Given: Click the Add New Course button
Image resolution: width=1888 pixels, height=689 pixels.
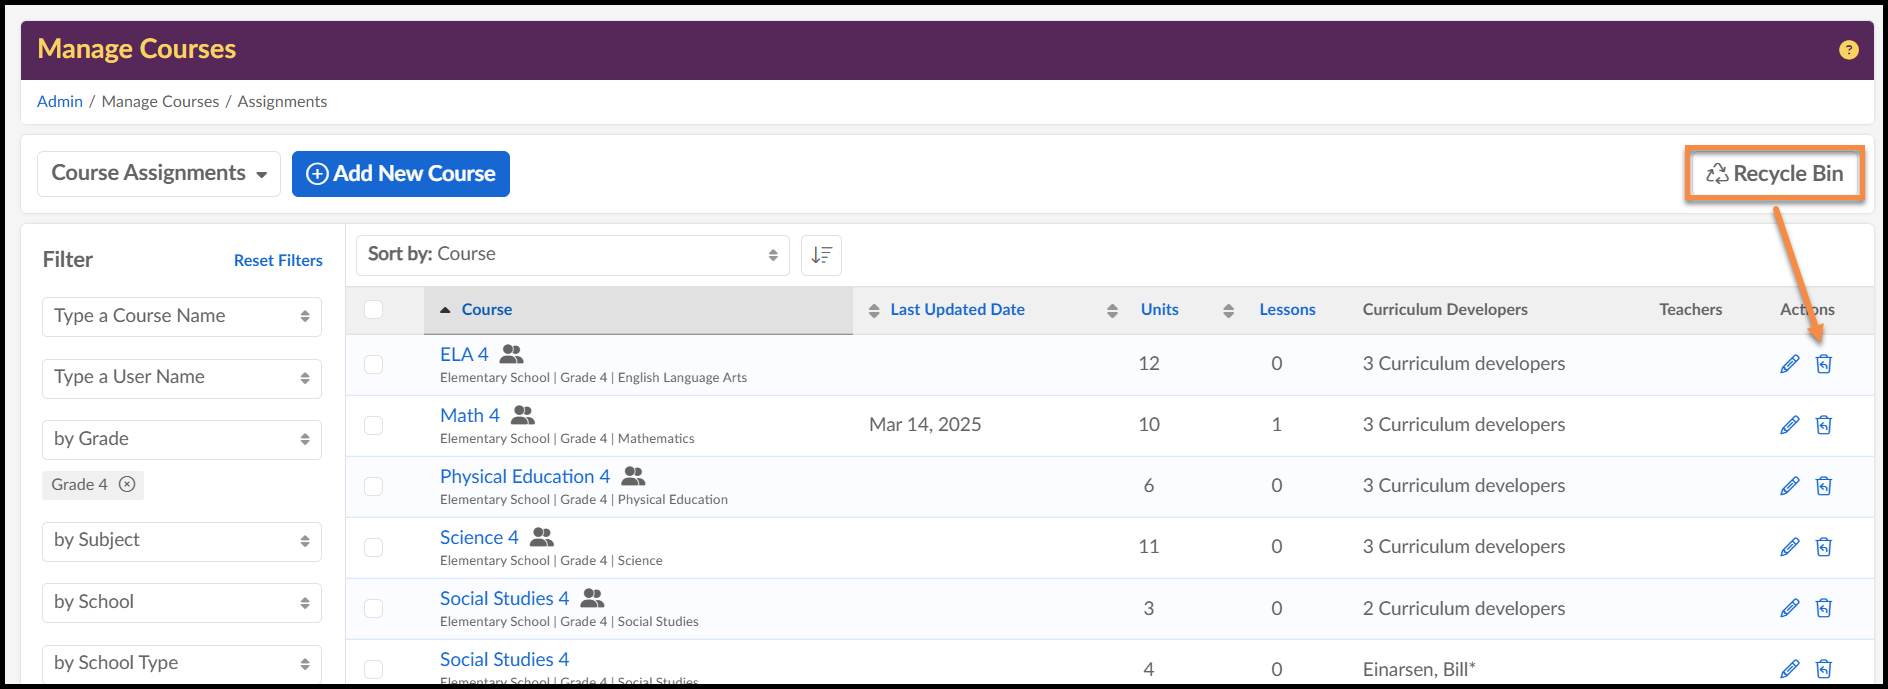Looking at the screenshot, I should pyautogui.click(x=401, y=174).
